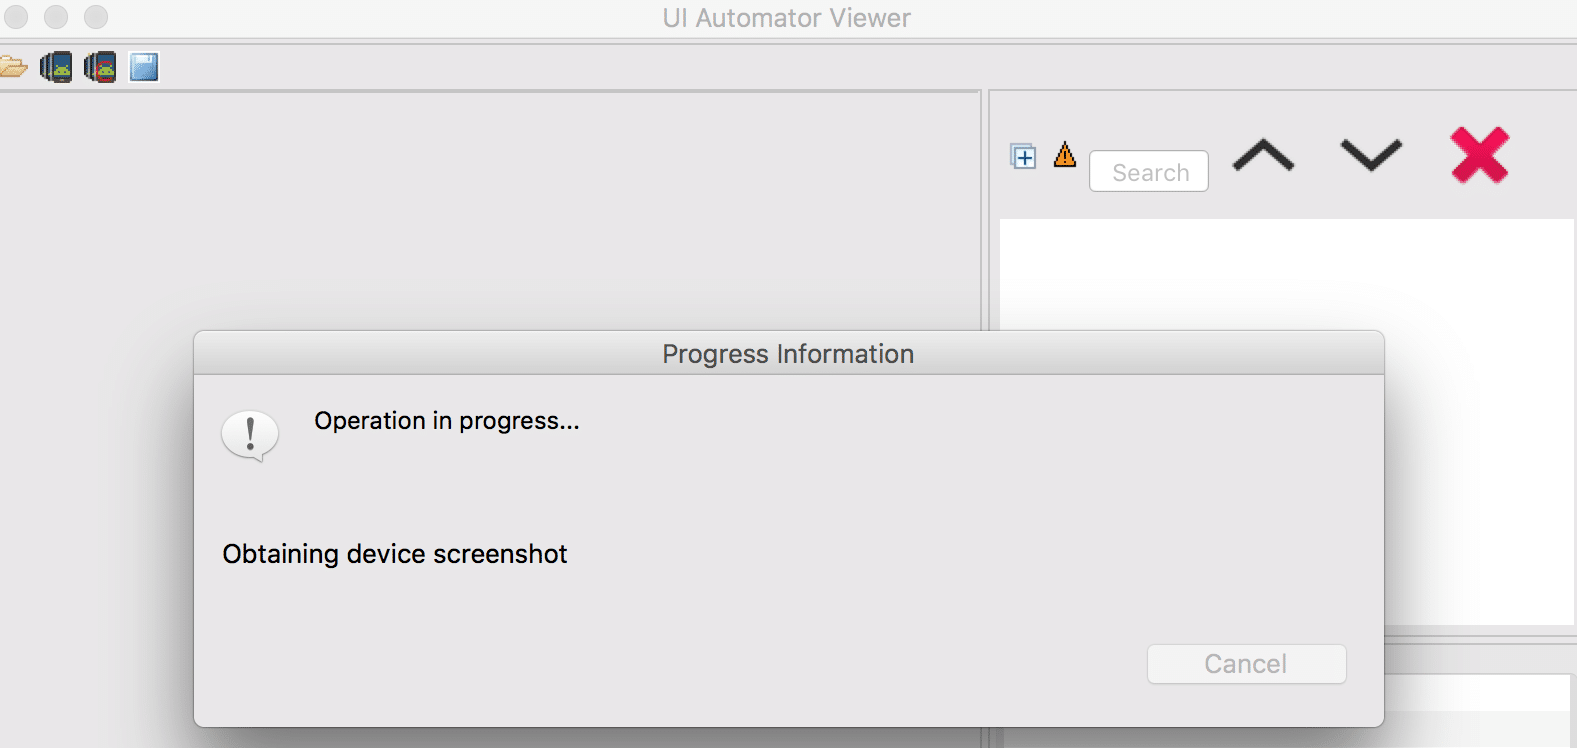The height and width of the screenshot is (748, 1577).
Task: Close the UI Automator Viewer window
Action: pos(16,17)
